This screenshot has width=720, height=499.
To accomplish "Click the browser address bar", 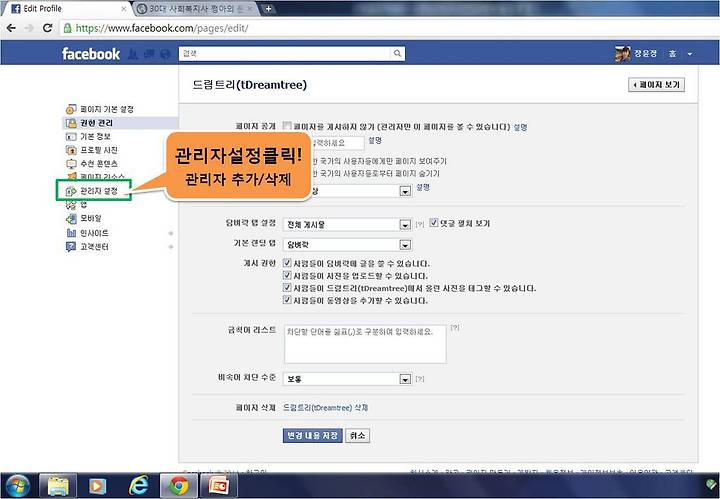I will (x=389, y=28).
